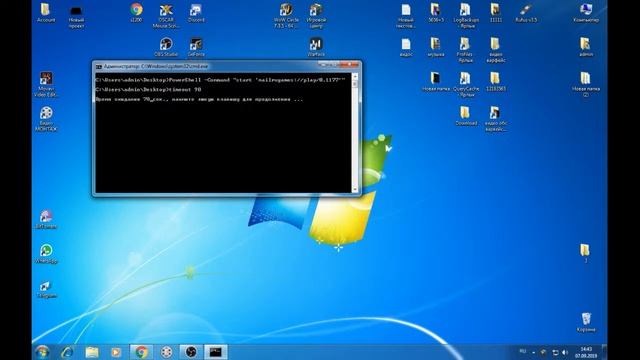Viewport: 640px width, 360px height.
Task: Switch the RU keyboard language indicator
Action: [523, 351]
